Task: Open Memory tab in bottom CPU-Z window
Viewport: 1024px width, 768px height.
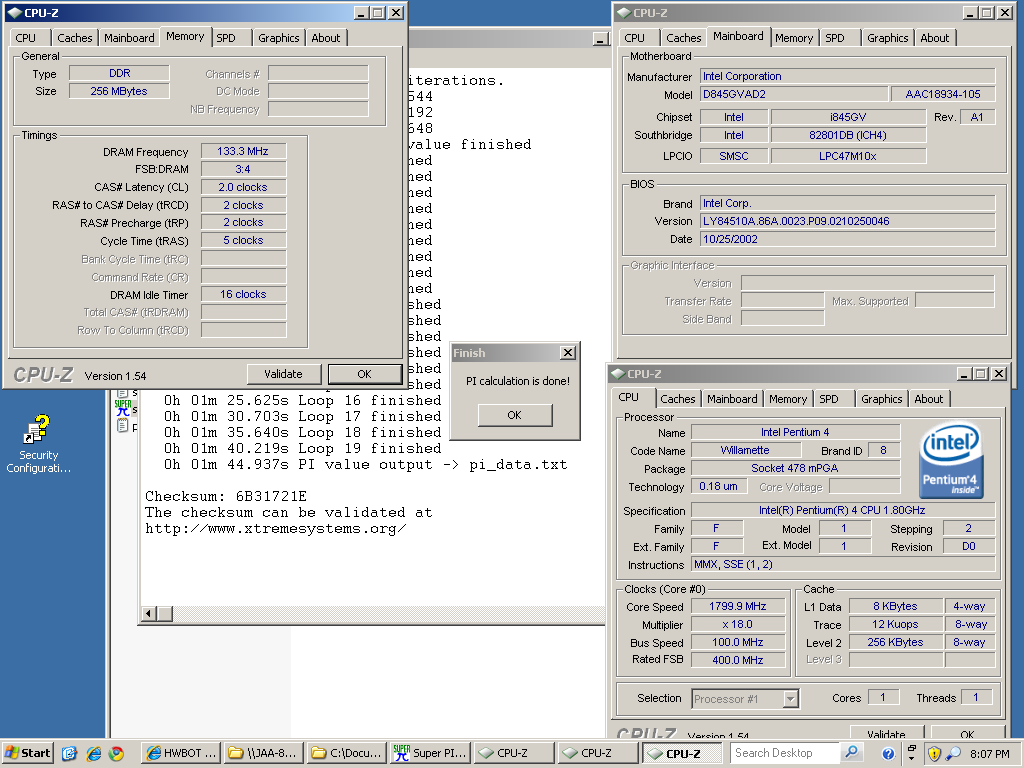Action: point(788,399)
